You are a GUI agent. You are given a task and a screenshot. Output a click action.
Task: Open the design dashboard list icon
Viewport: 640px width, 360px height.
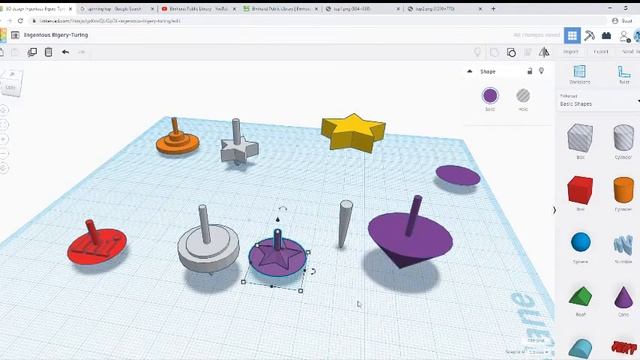(x=15, y=35)
